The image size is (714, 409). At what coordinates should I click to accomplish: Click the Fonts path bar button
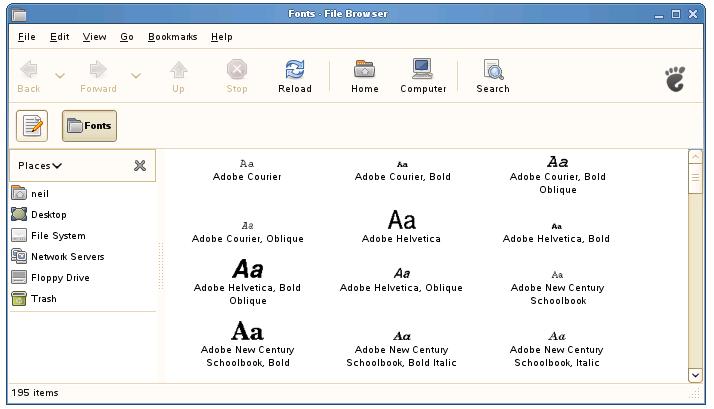89,126
